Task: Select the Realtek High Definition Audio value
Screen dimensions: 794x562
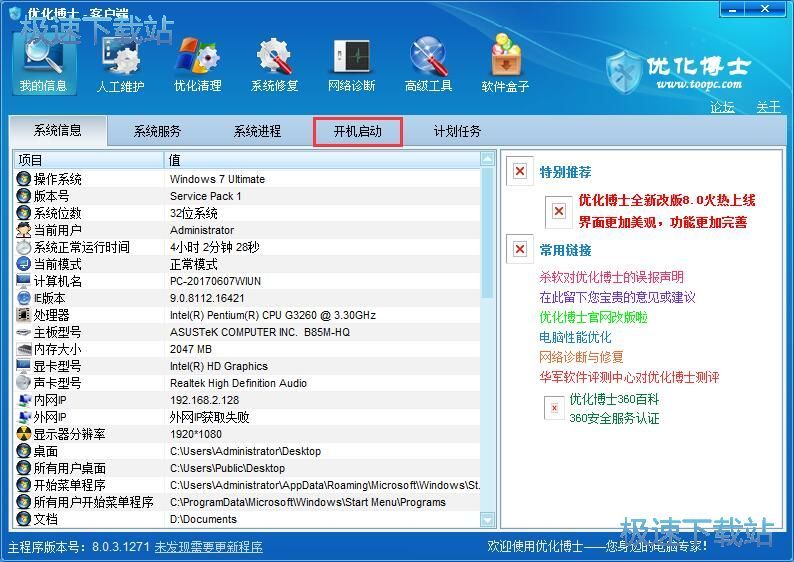Action: 238,383
